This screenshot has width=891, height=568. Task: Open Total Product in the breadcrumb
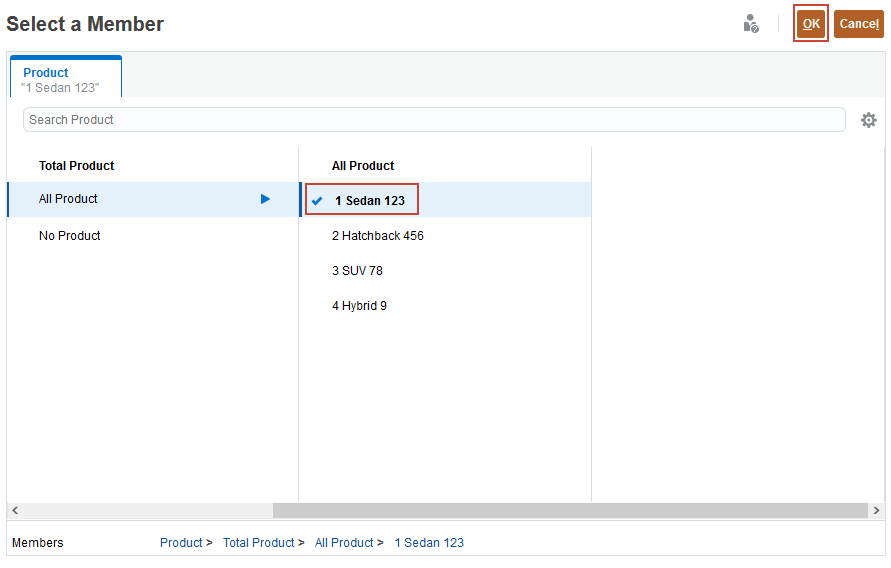tap(259, 542)
